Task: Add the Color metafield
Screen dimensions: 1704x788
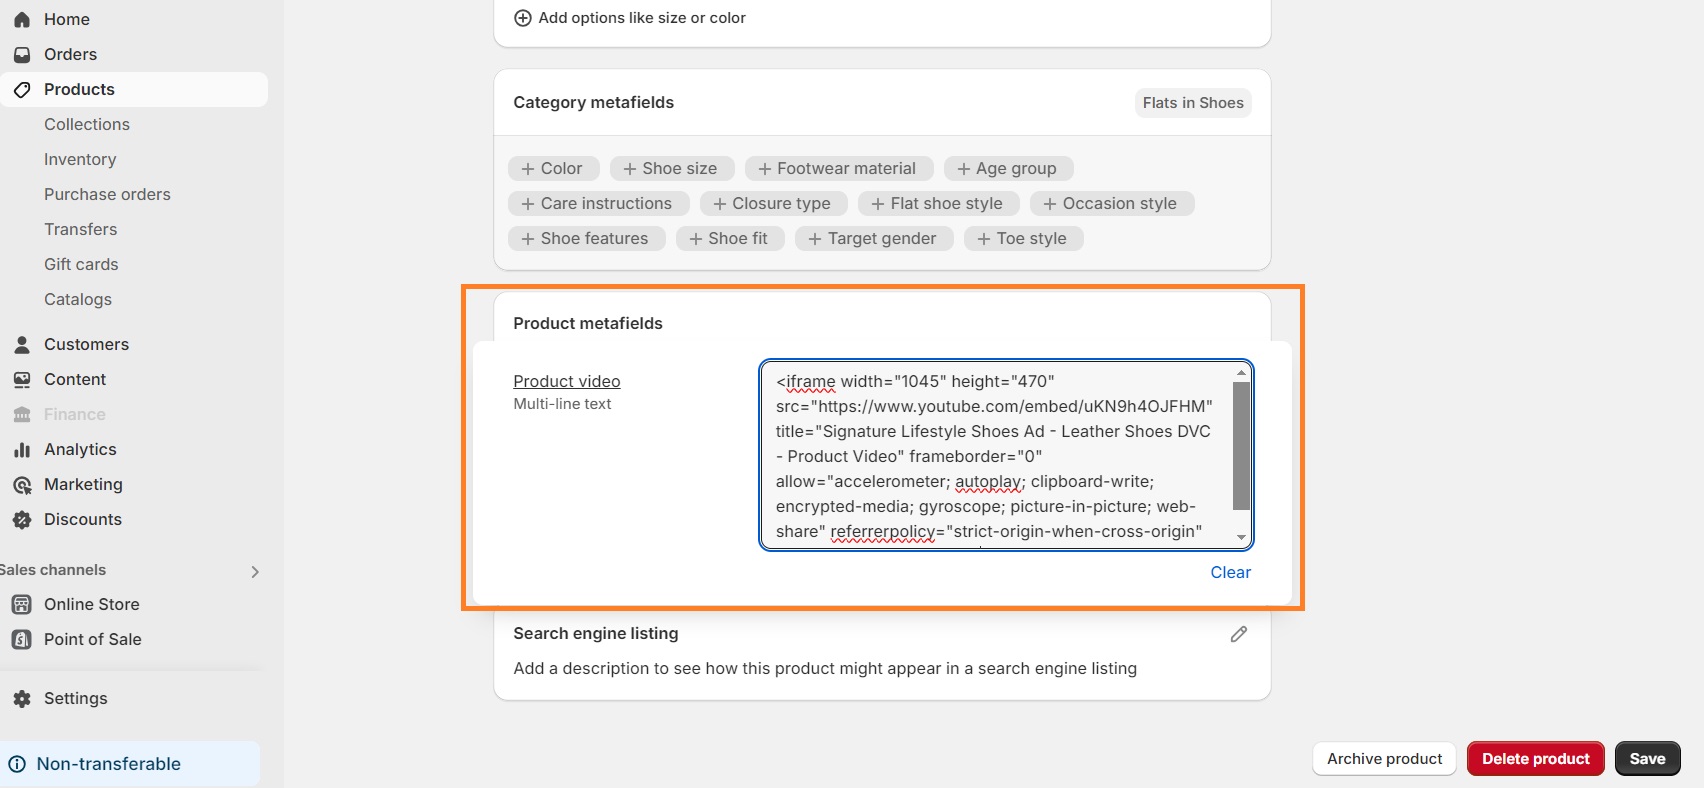Action: click(553, 168)
